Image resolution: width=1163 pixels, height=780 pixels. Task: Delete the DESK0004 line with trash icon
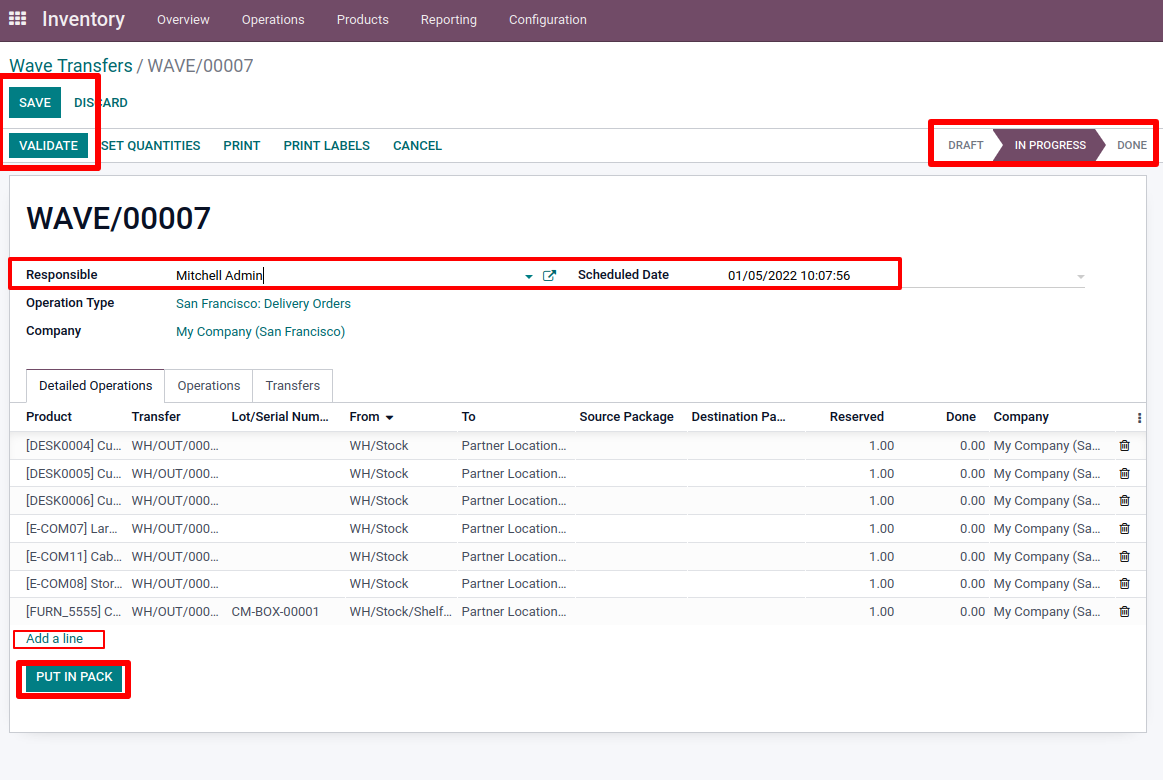(1124, 446)
